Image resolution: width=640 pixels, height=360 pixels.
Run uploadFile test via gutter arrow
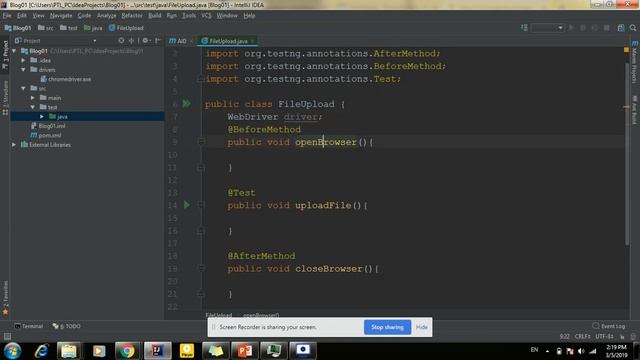click(187, 205)
